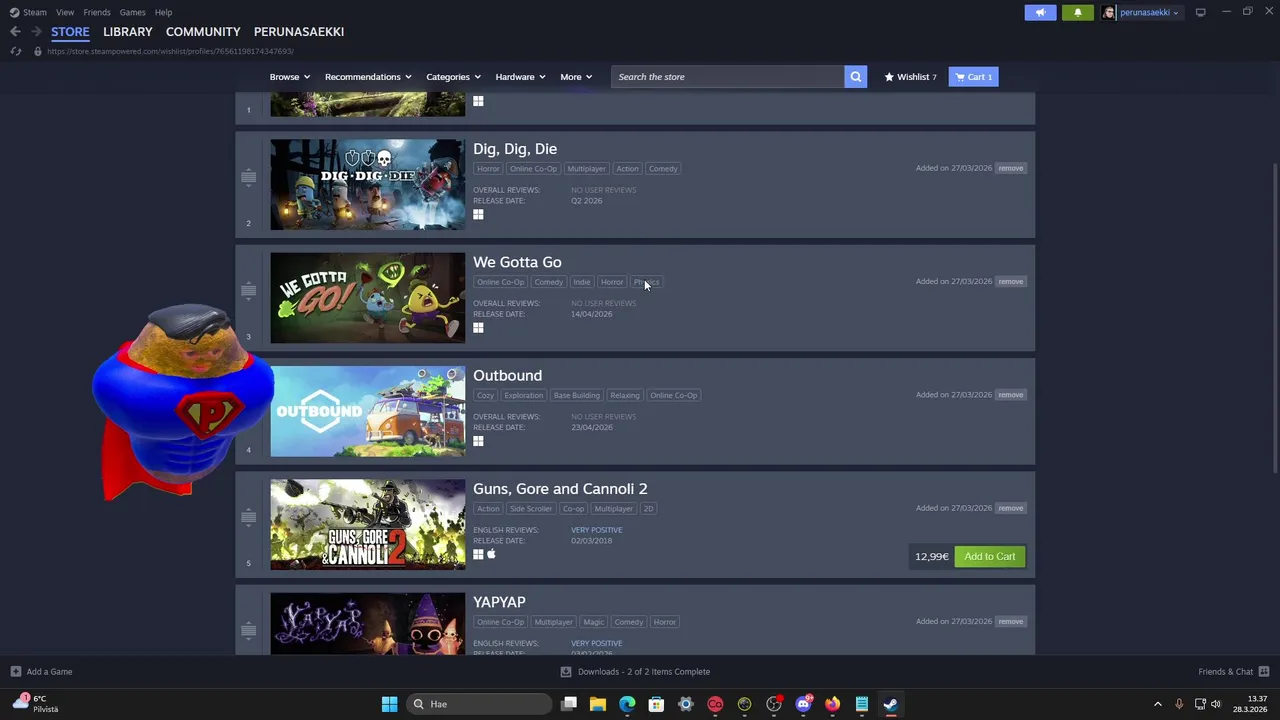This screenshot has height=720, width=1280.
Task: Open the Windows Start button
Action: click(389, 704)
